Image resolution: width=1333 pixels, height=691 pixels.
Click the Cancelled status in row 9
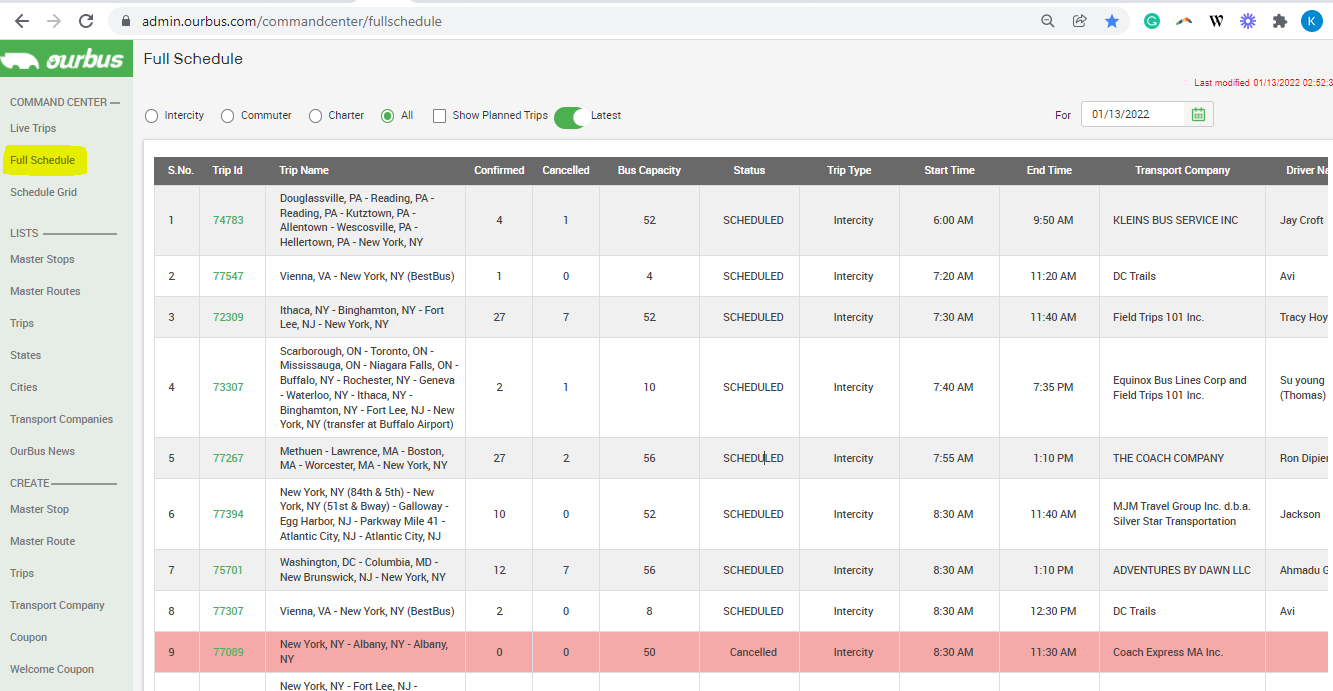(753, 652)
